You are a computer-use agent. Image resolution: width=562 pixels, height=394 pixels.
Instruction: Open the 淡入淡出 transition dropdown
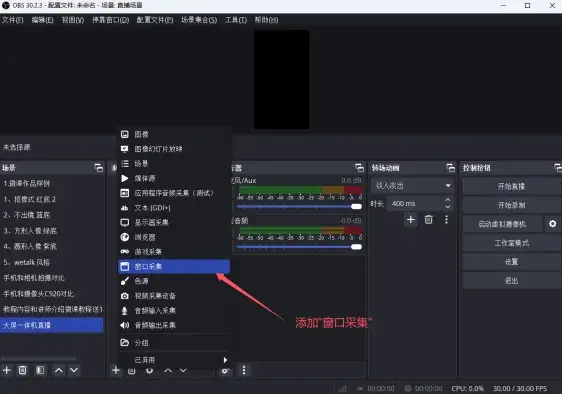[412, 186]
